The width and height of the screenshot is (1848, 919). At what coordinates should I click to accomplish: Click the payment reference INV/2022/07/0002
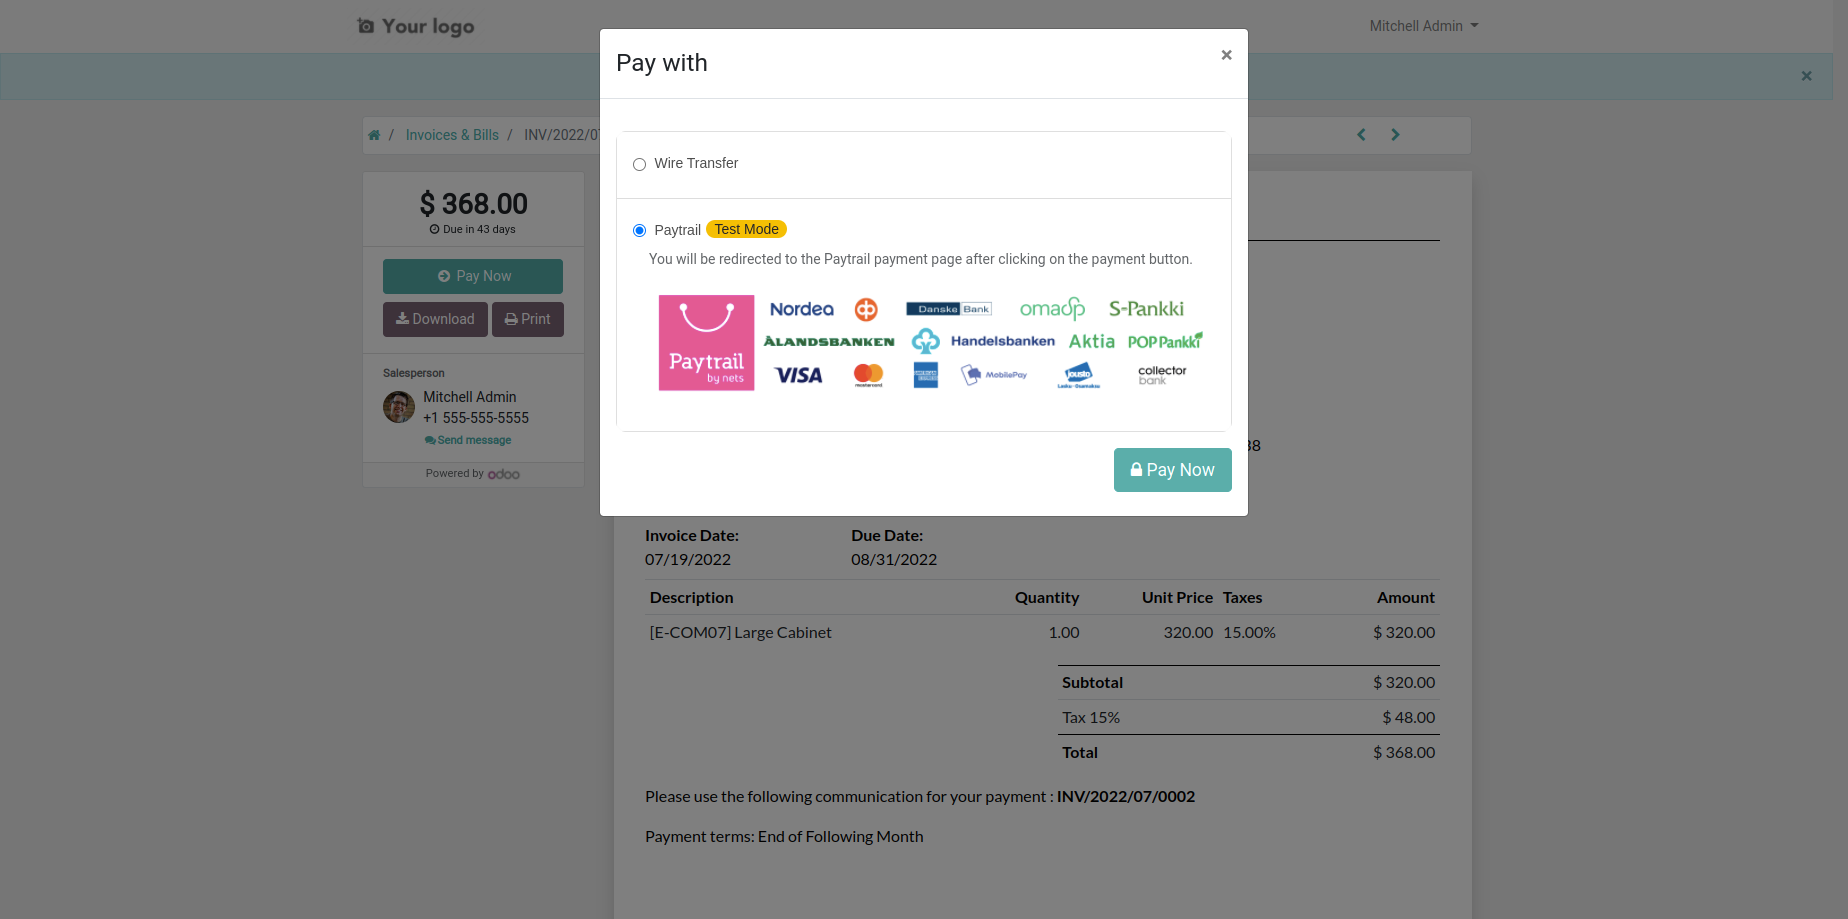pos(1126,797)
